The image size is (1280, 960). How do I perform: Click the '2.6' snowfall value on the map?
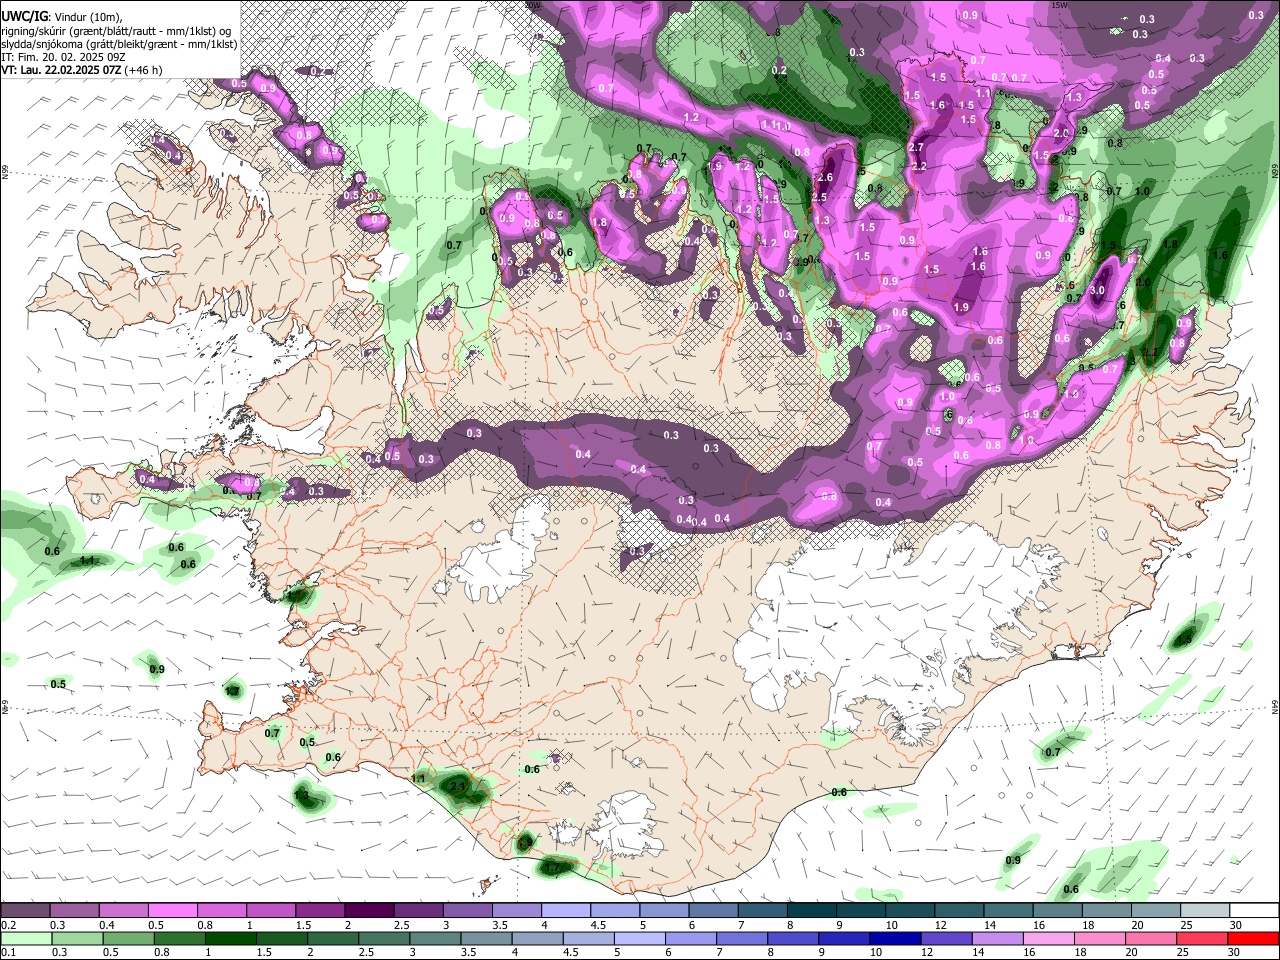[x=824, y=177]
